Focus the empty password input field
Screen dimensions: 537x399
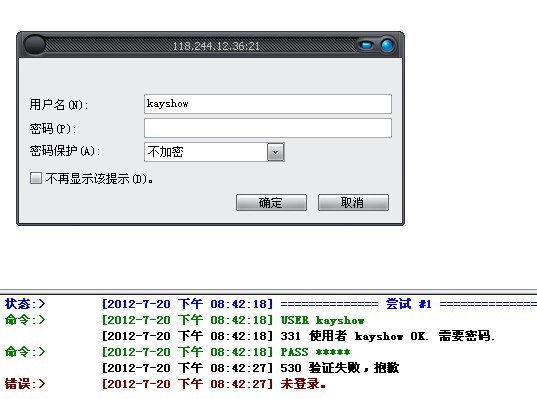tap(267, 128)
